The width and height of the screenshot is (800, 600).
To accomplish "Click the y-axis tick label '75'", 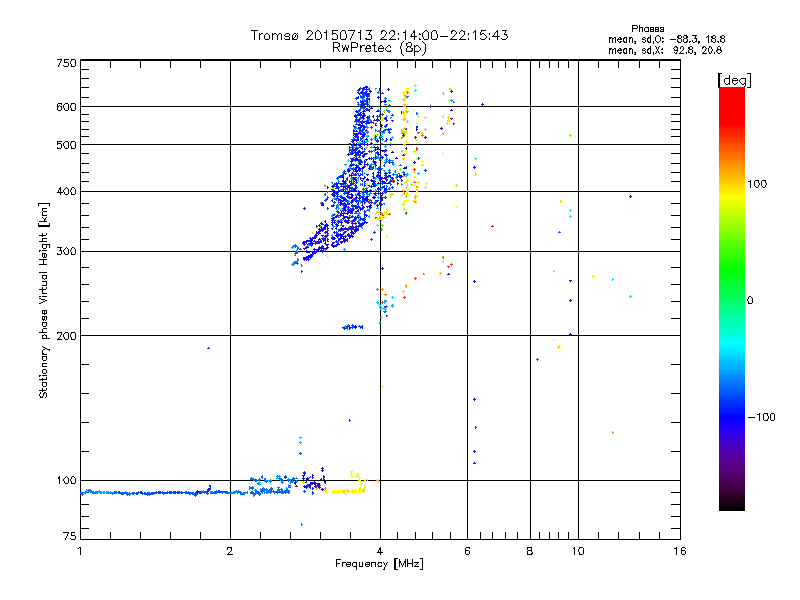I will [x=70, y=536].
